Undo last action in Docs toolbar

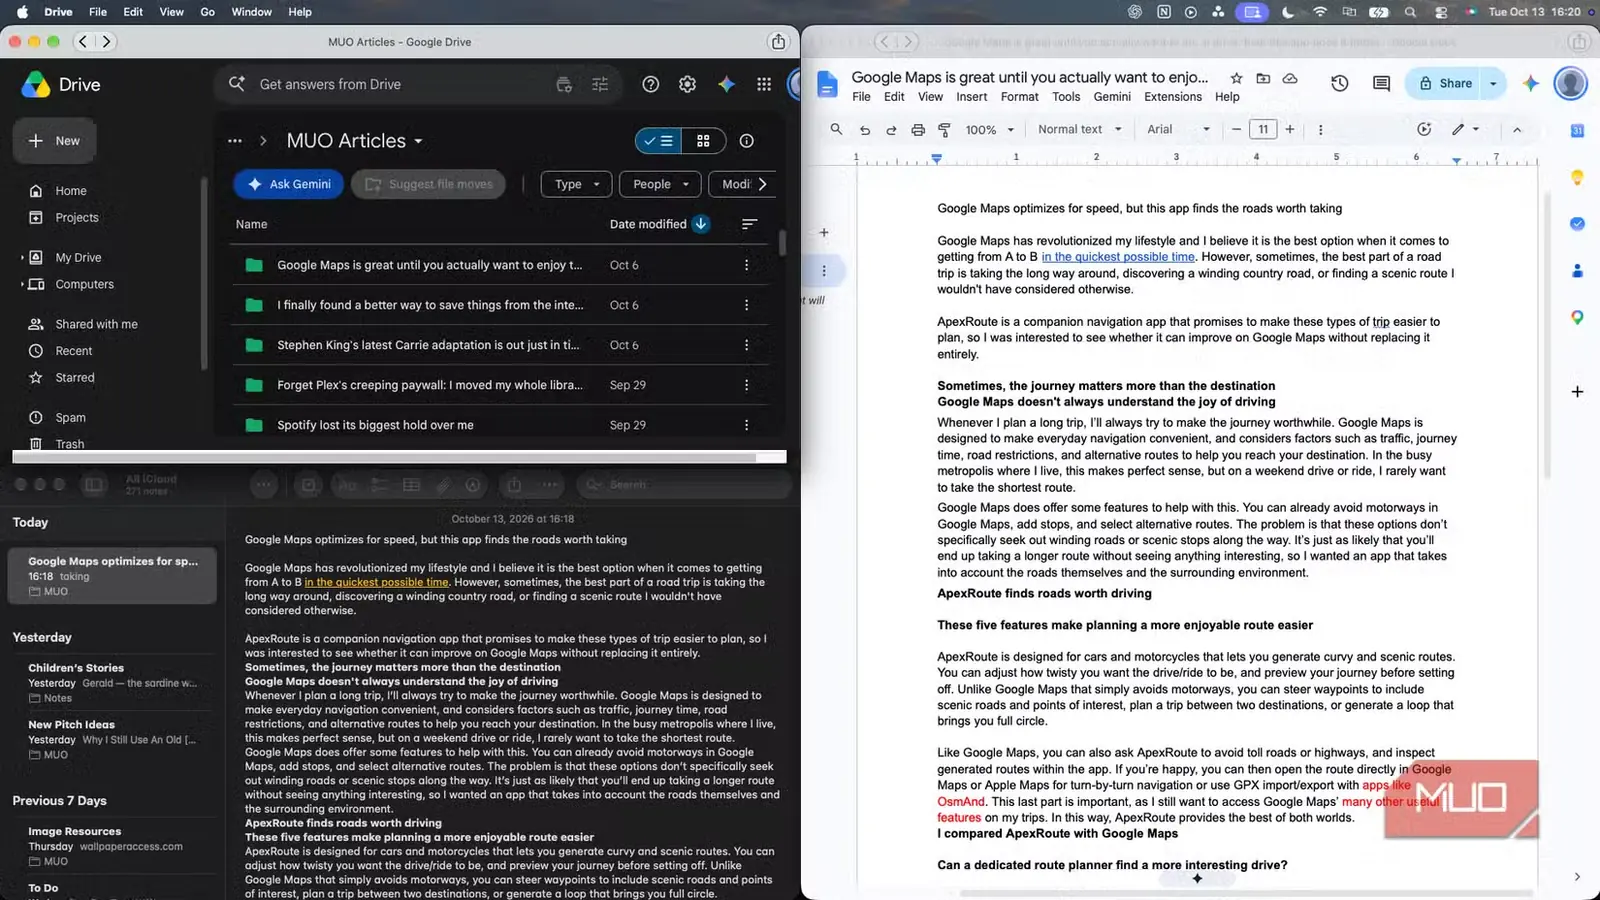coord(865,130)
